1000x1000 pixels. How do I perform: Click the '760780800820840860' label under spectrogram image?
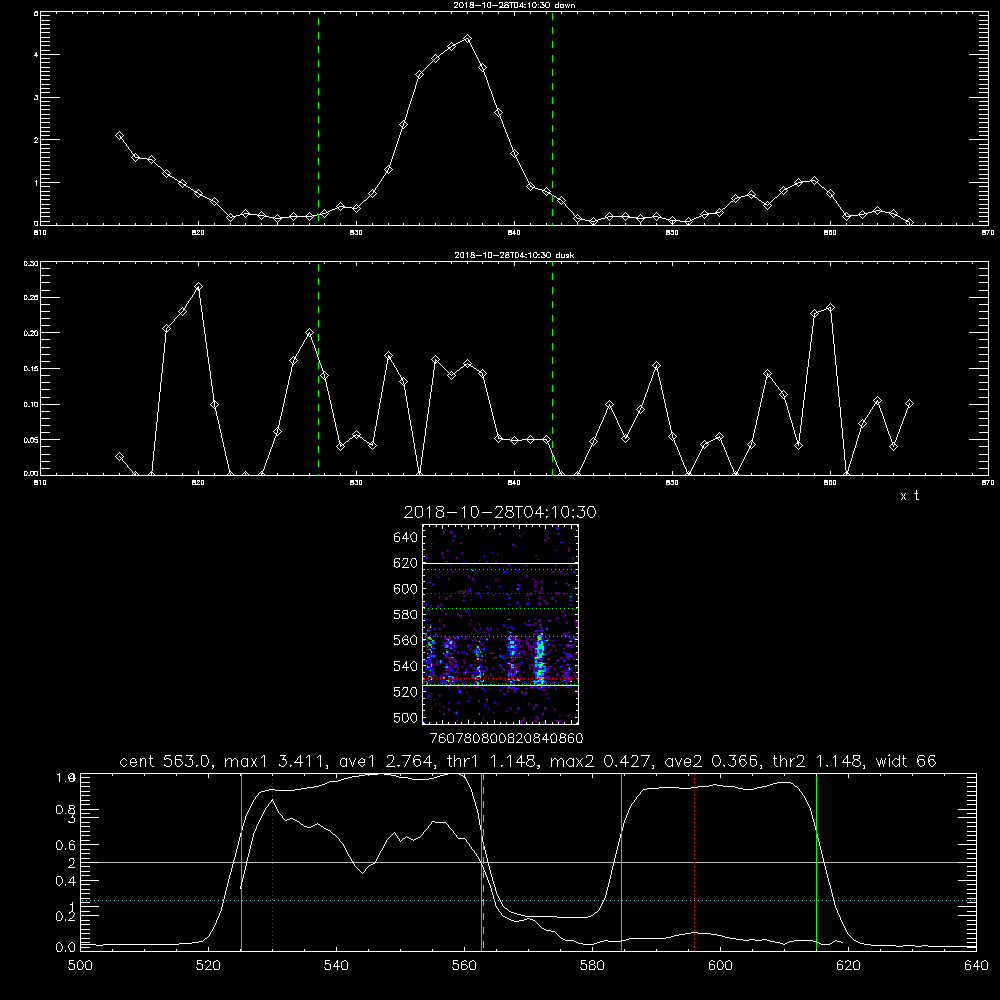[506, 738]
